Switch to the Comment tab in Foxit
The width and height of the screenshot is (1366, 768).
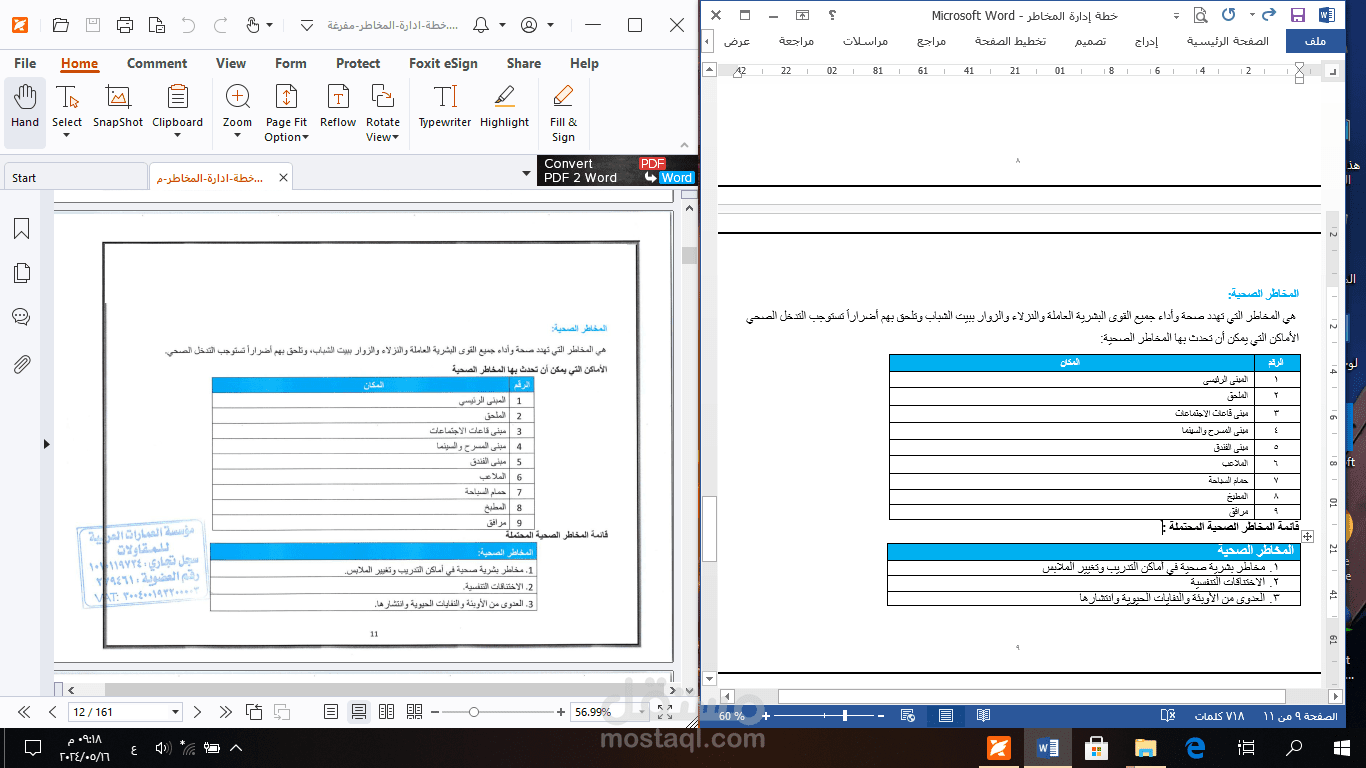coord(156,63)
